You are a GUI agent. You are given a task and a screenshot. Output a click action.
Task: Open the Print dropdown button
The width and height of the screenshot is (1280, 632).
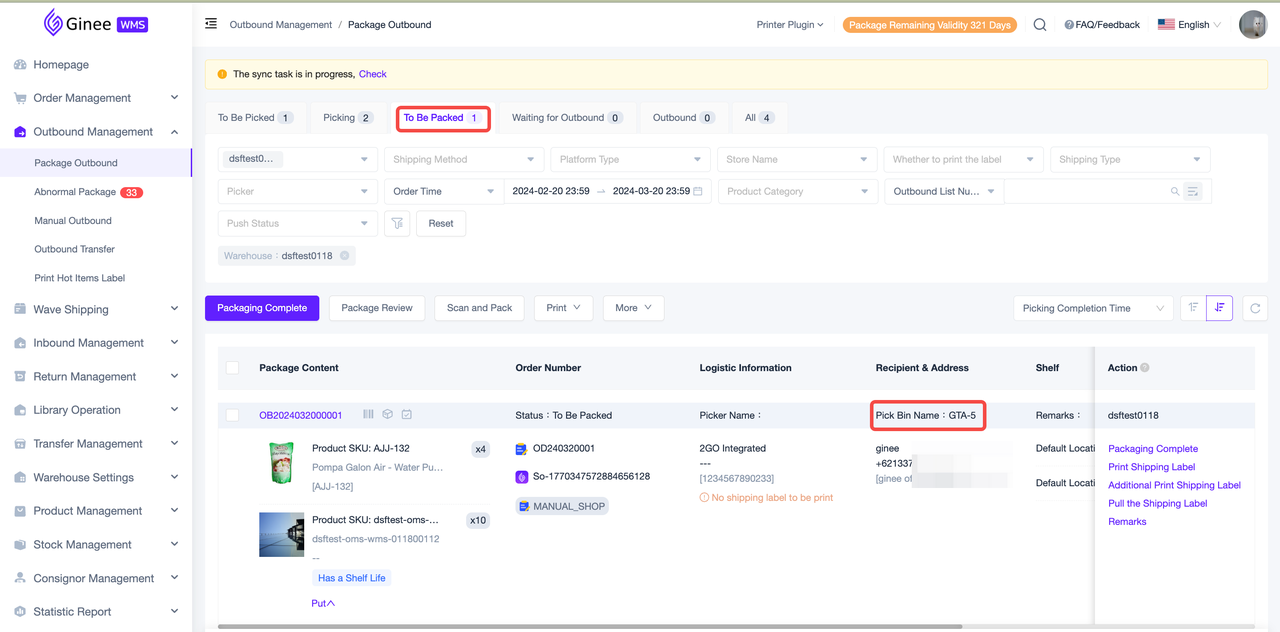pos(563,308)
